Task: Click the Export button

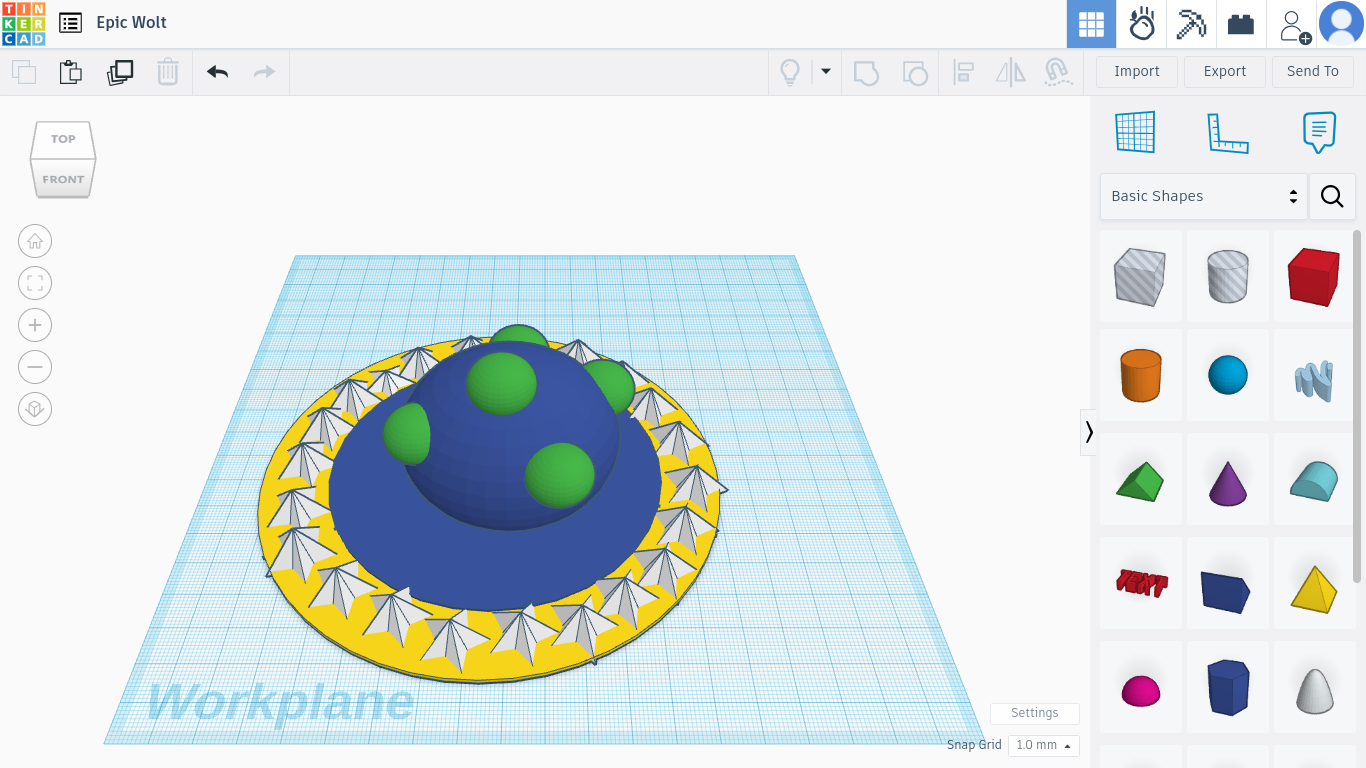Action: 1225,71
